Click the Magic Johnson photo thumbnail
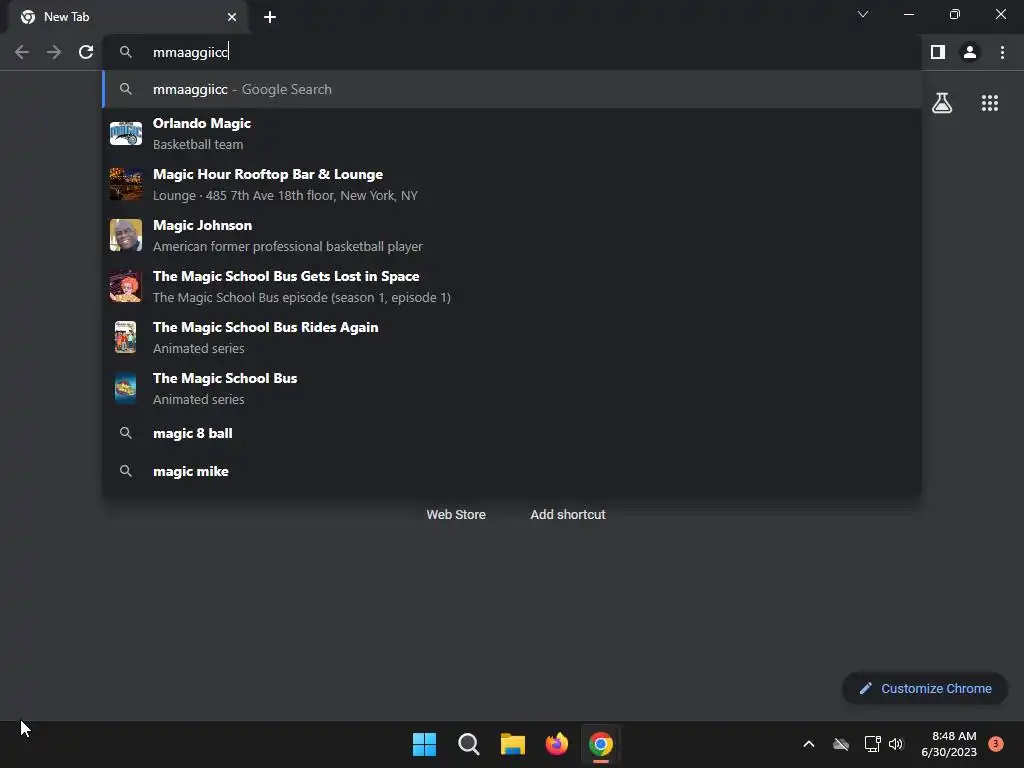 coord(125,235)
